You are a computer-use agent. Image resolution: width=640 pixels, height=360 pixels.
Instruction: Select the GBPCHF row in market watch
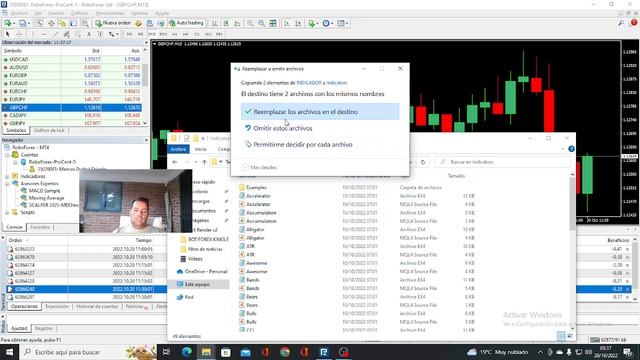[72, 107]
